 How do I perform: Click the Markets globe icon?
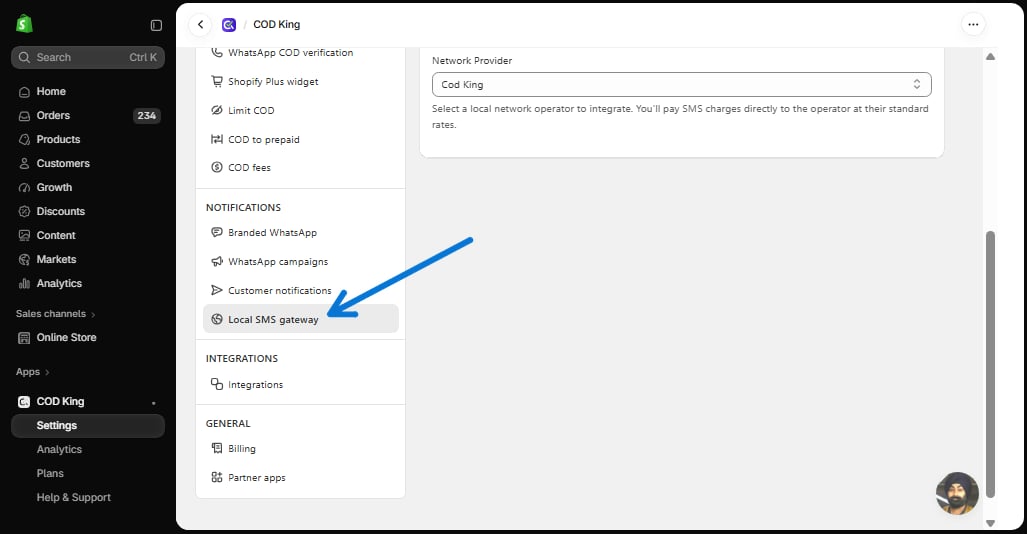pyautogui.click(x=24, y=259)
